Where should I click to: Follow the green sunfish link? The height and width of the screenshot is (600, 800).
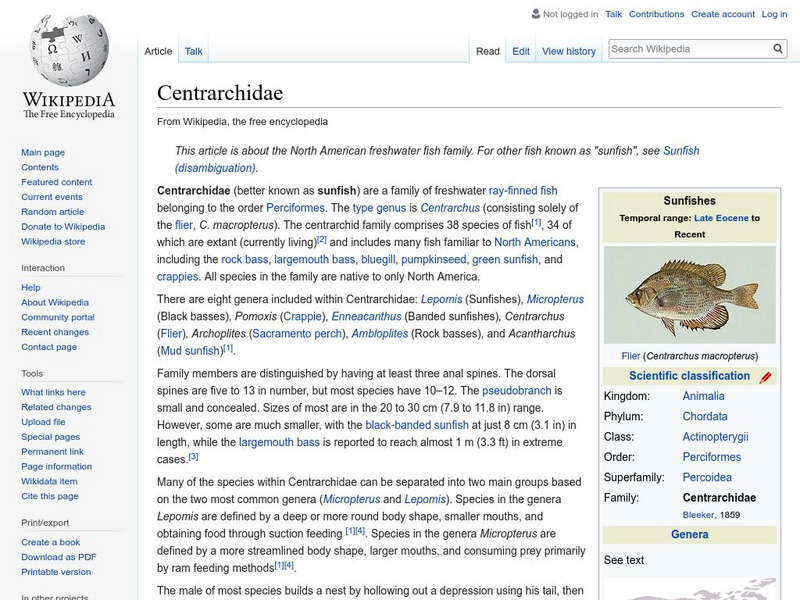(x=505, y=260)
